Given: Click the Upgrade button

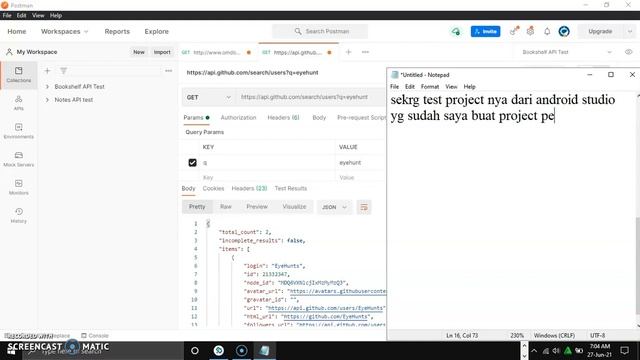Looking at the screenshot, I should [x=600, y=31].
